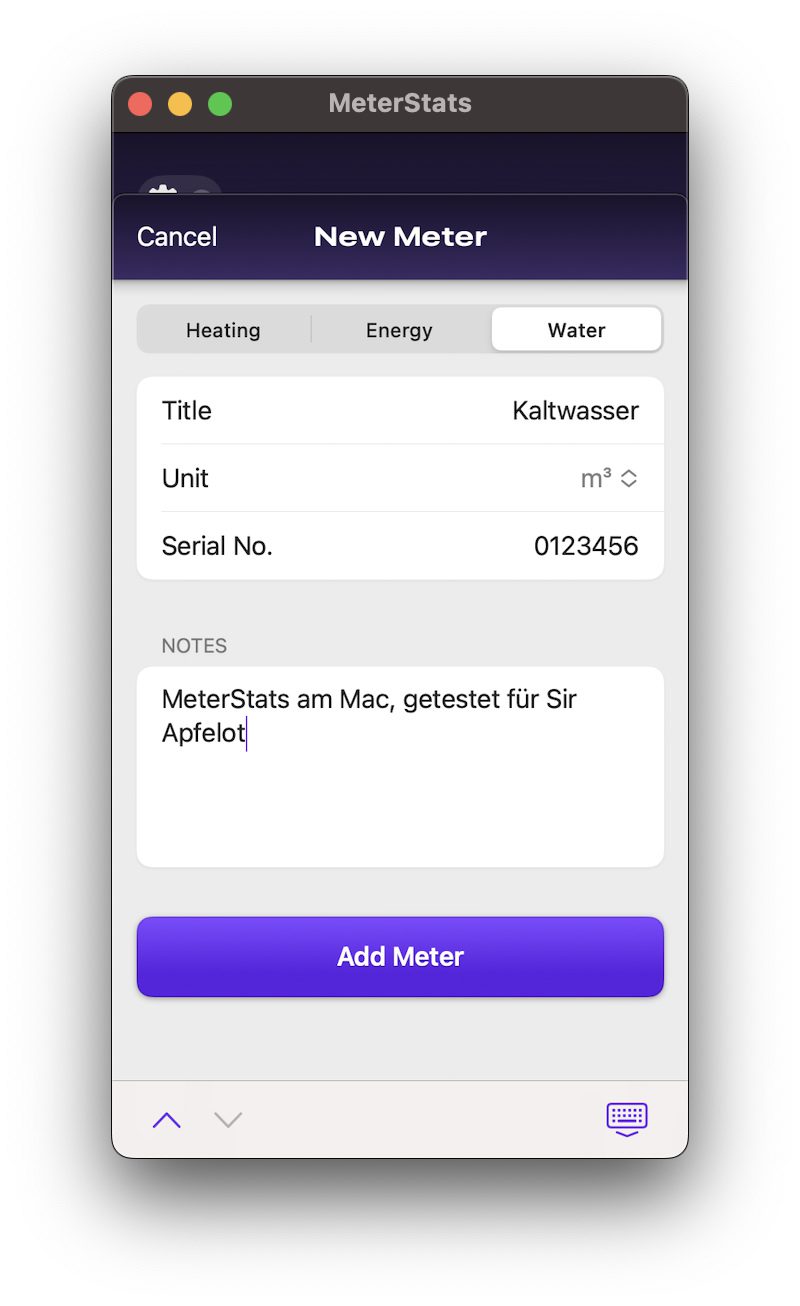Zoom the window using the green button
The image size is (800, 1306).
tap(220, 104)
